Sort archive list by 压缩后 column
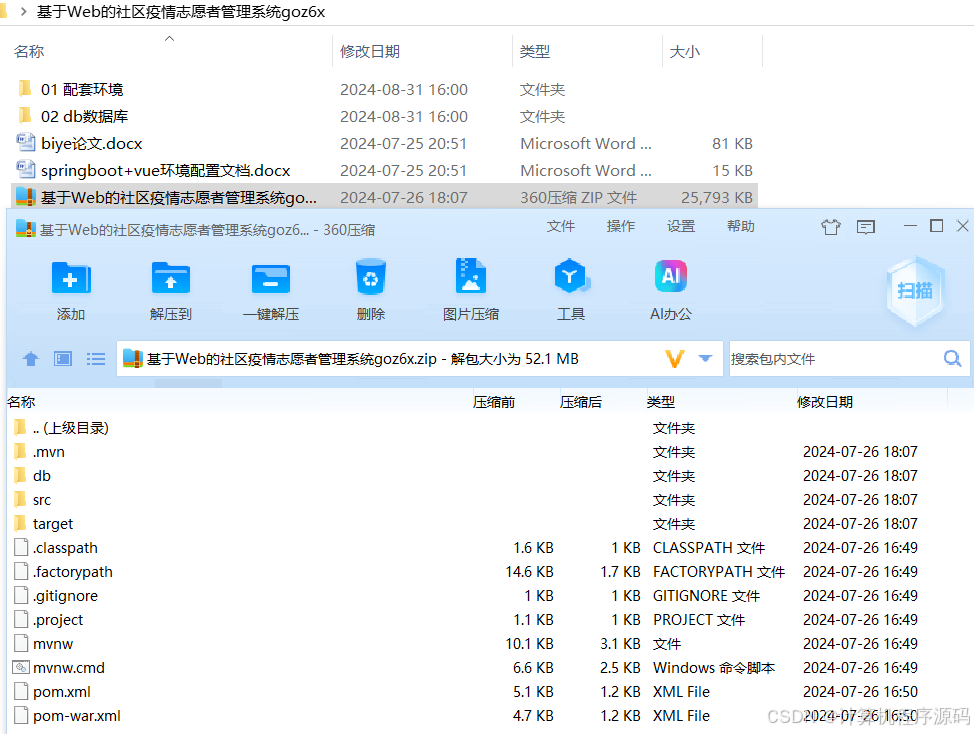This screenshot has height=734, width=974. (x=581, y=402)
